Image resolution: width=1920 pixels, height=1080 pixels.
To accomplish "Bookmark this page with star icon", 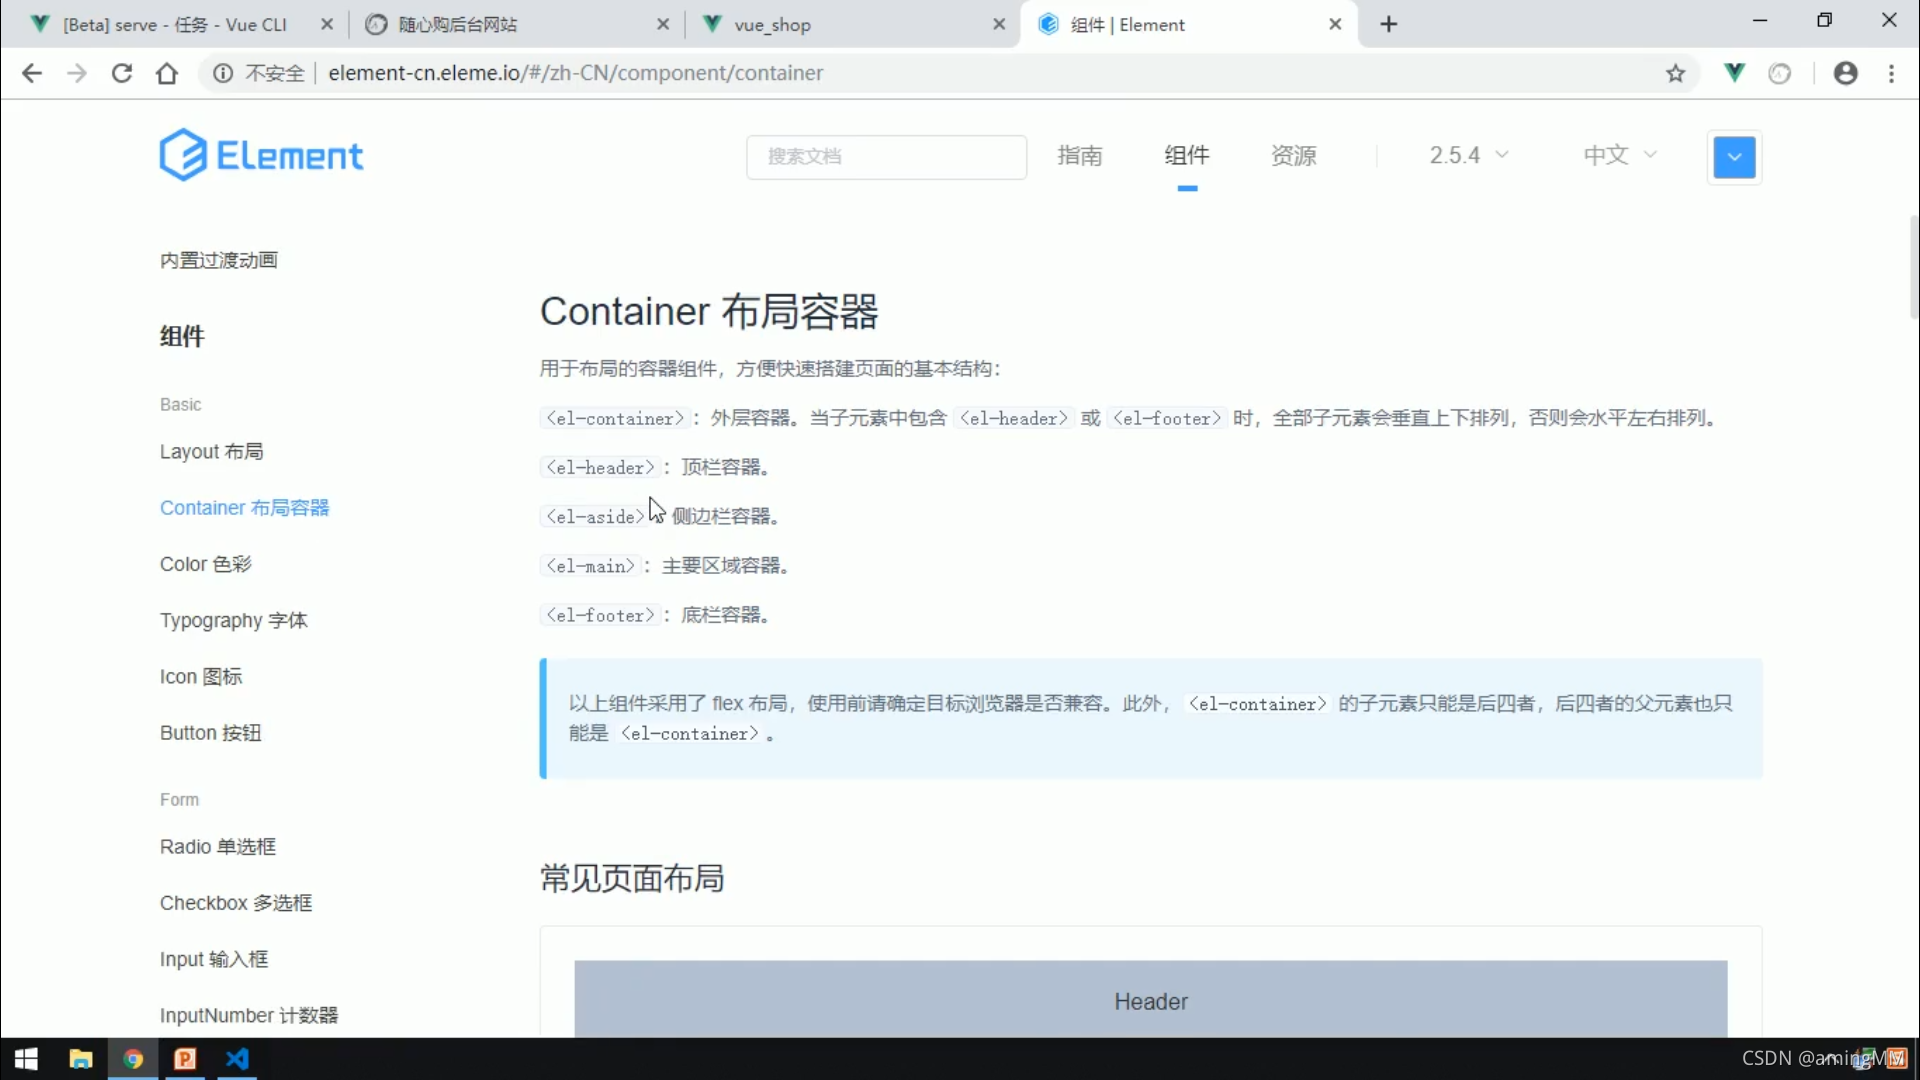I will (1676, 73).
